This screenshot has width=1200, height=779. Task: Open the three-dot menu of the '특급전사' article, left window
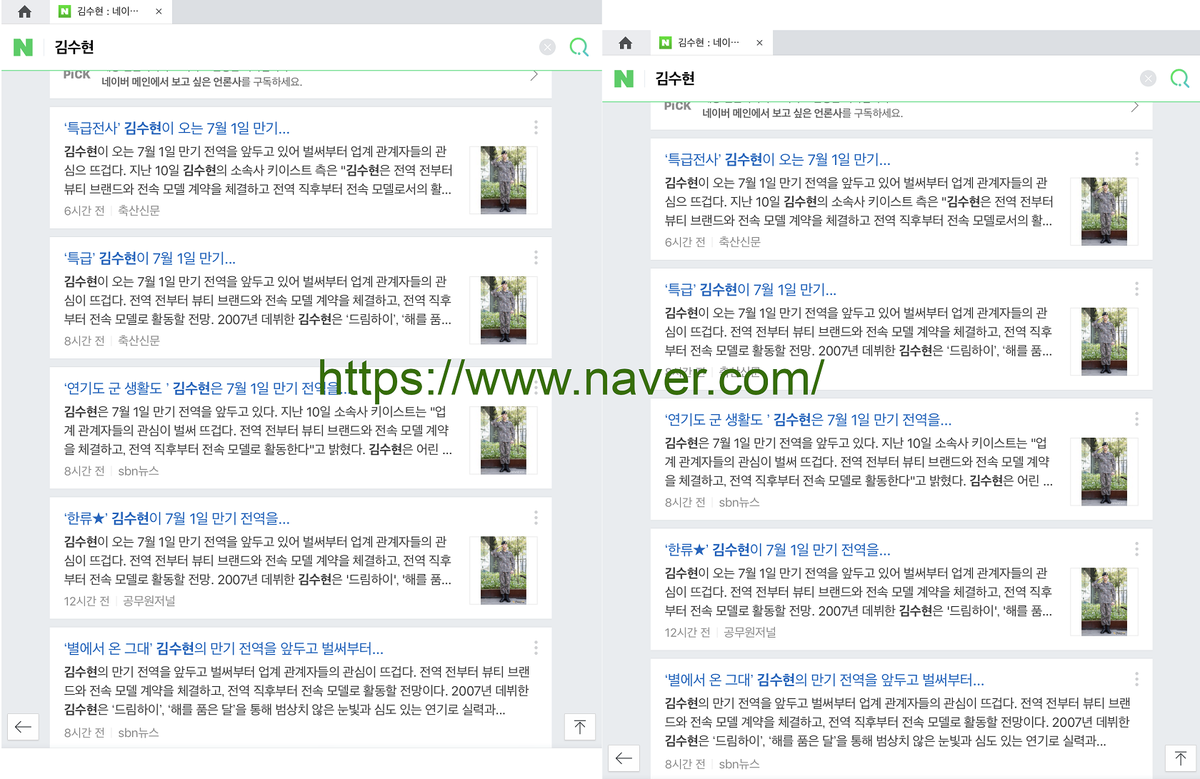click(x=536, y=127)
